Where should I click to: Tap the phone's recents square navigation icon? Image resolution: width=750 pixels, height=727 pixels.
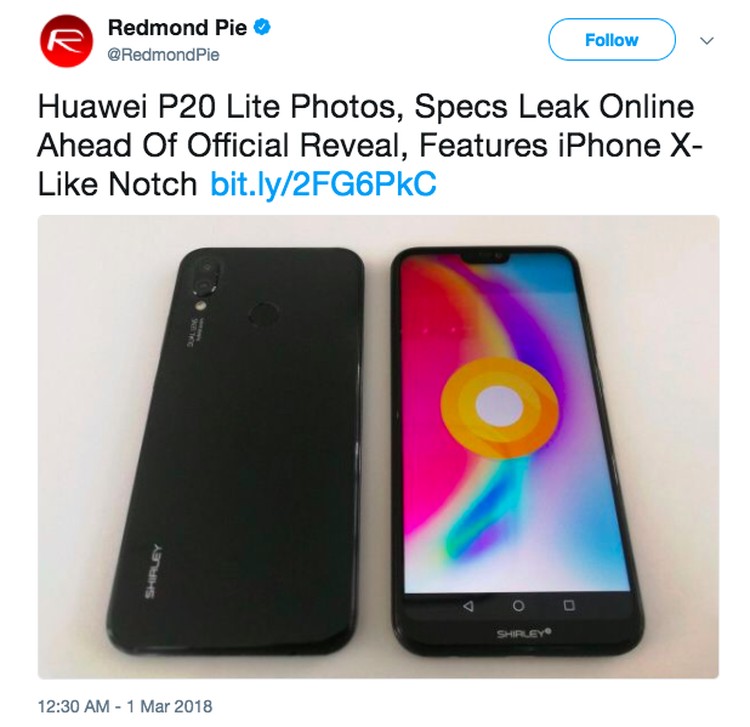point(569,606)
